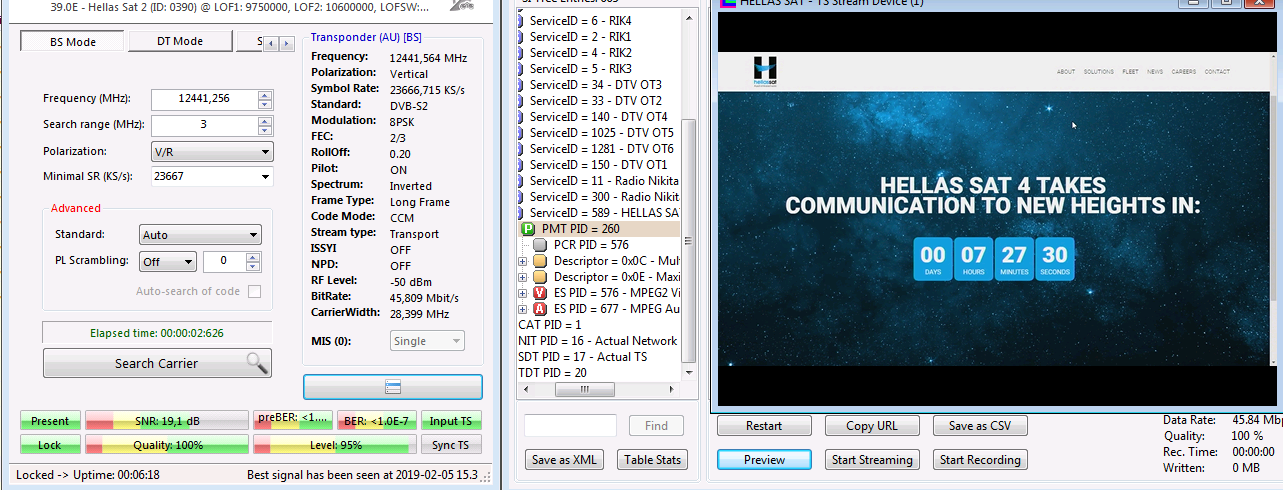Enable the Auto-search of code checkbox
1283x490 pixels.
[x=255, y=292]
